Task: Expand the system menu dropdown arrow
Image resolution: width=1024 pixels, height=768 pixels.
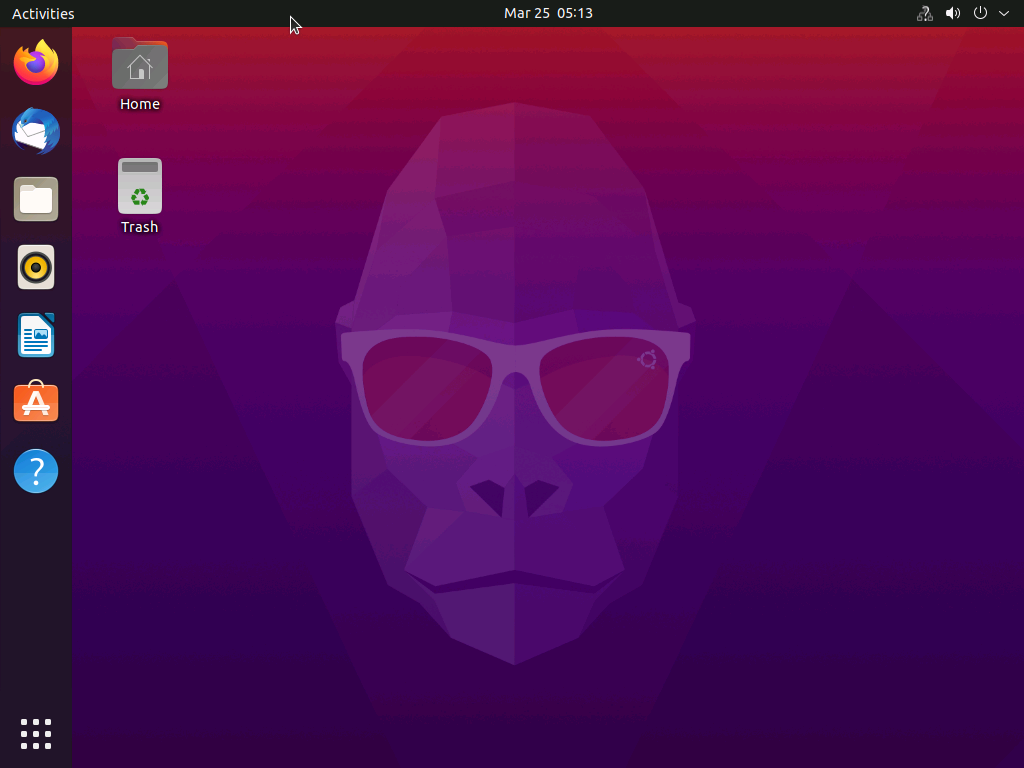Action: [x=1004, y=13]
